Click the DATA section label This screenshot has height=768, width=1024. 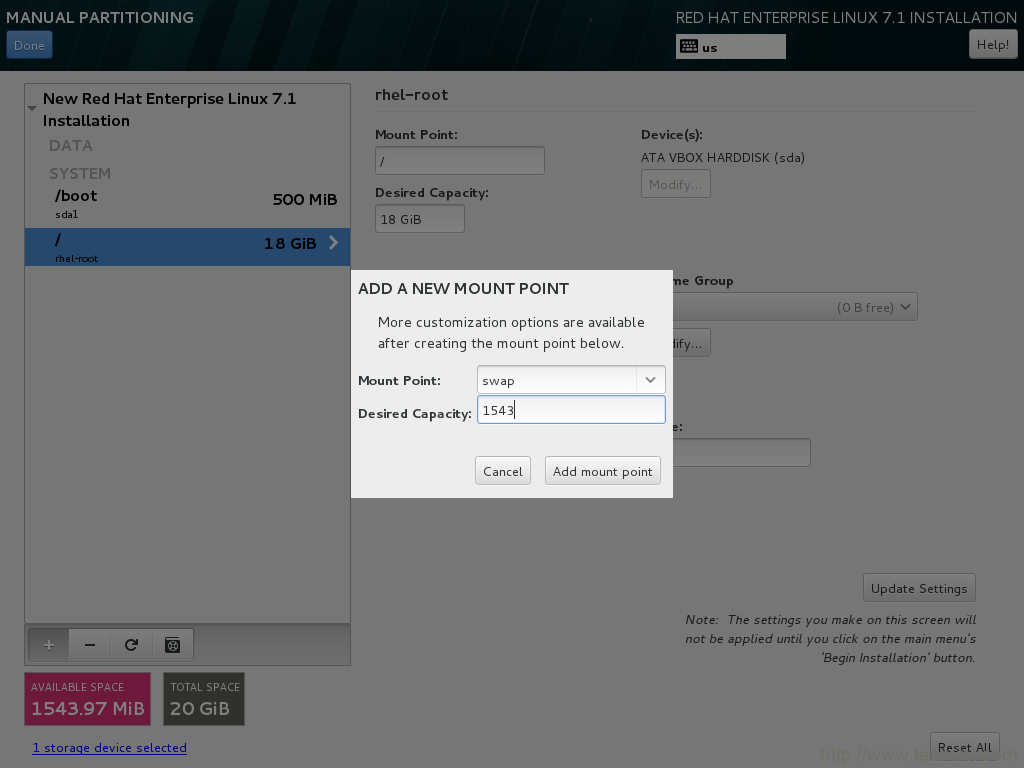71,146
